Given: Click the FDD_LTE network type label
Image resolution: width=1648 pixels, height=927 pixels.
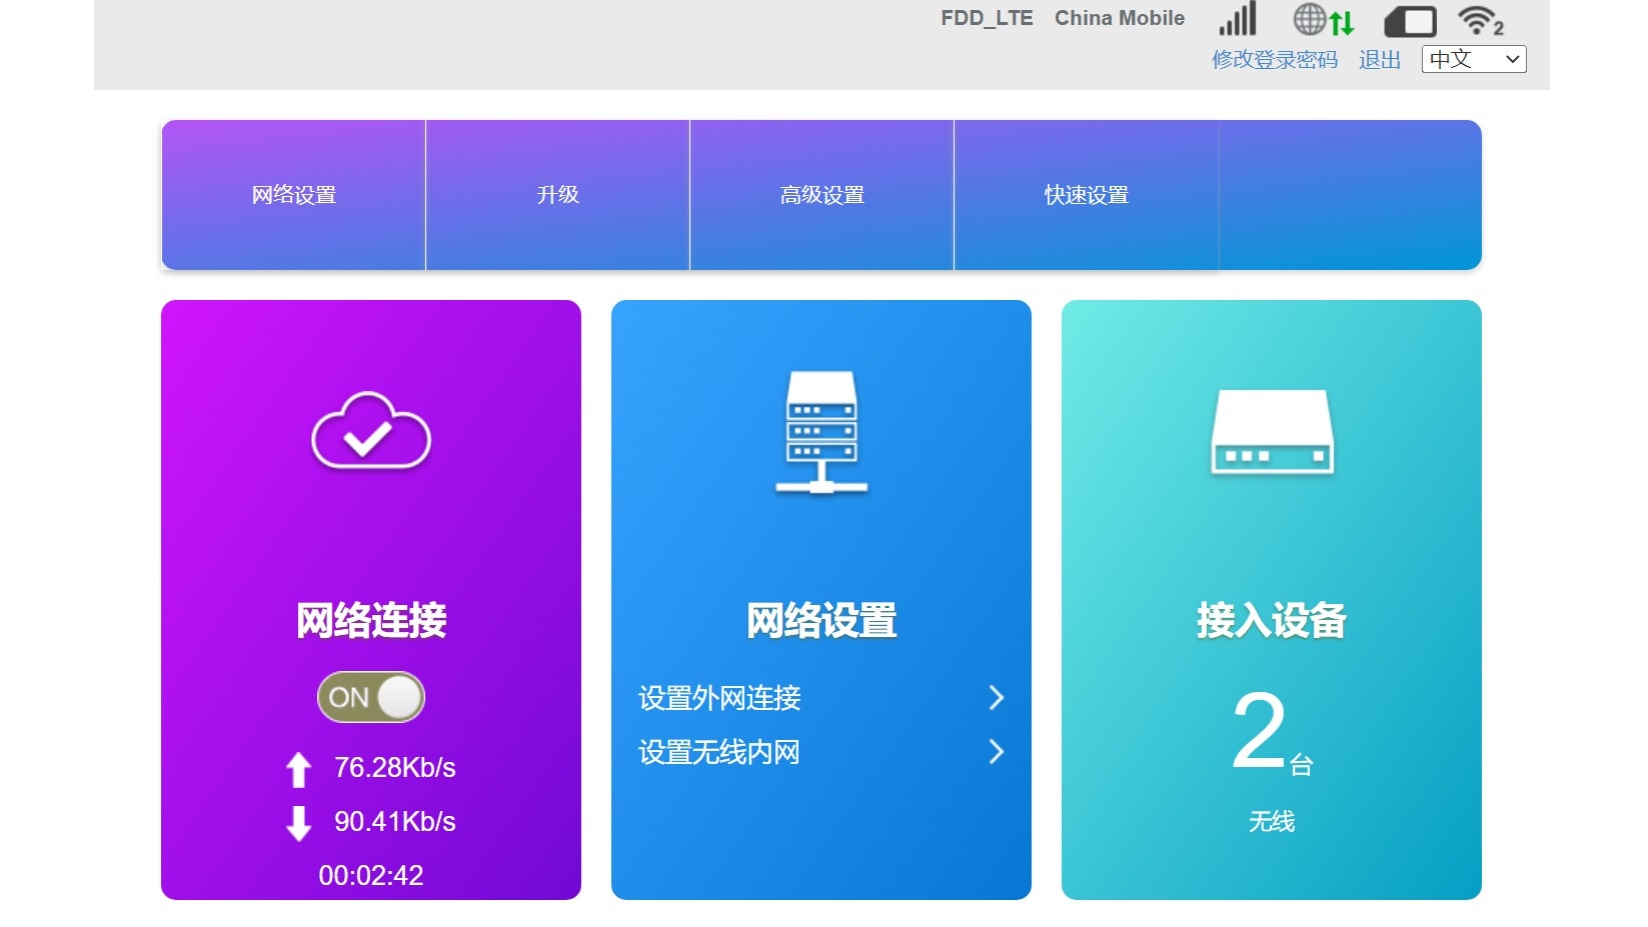Looking at the screenshot, I should [x=987, y=19].
